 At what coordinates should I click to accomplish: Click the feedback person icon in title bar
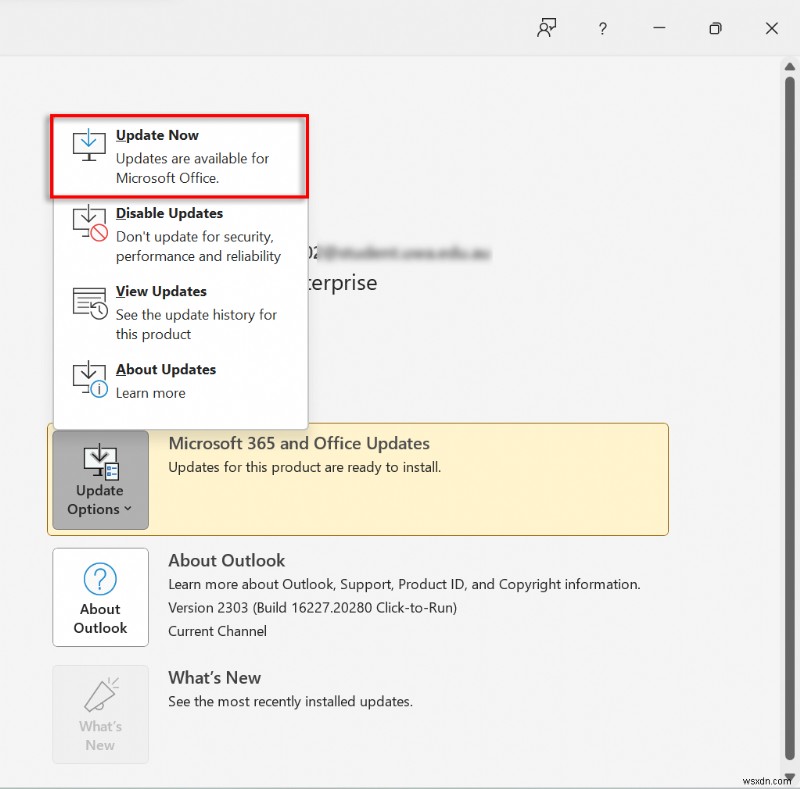(546, 28)
